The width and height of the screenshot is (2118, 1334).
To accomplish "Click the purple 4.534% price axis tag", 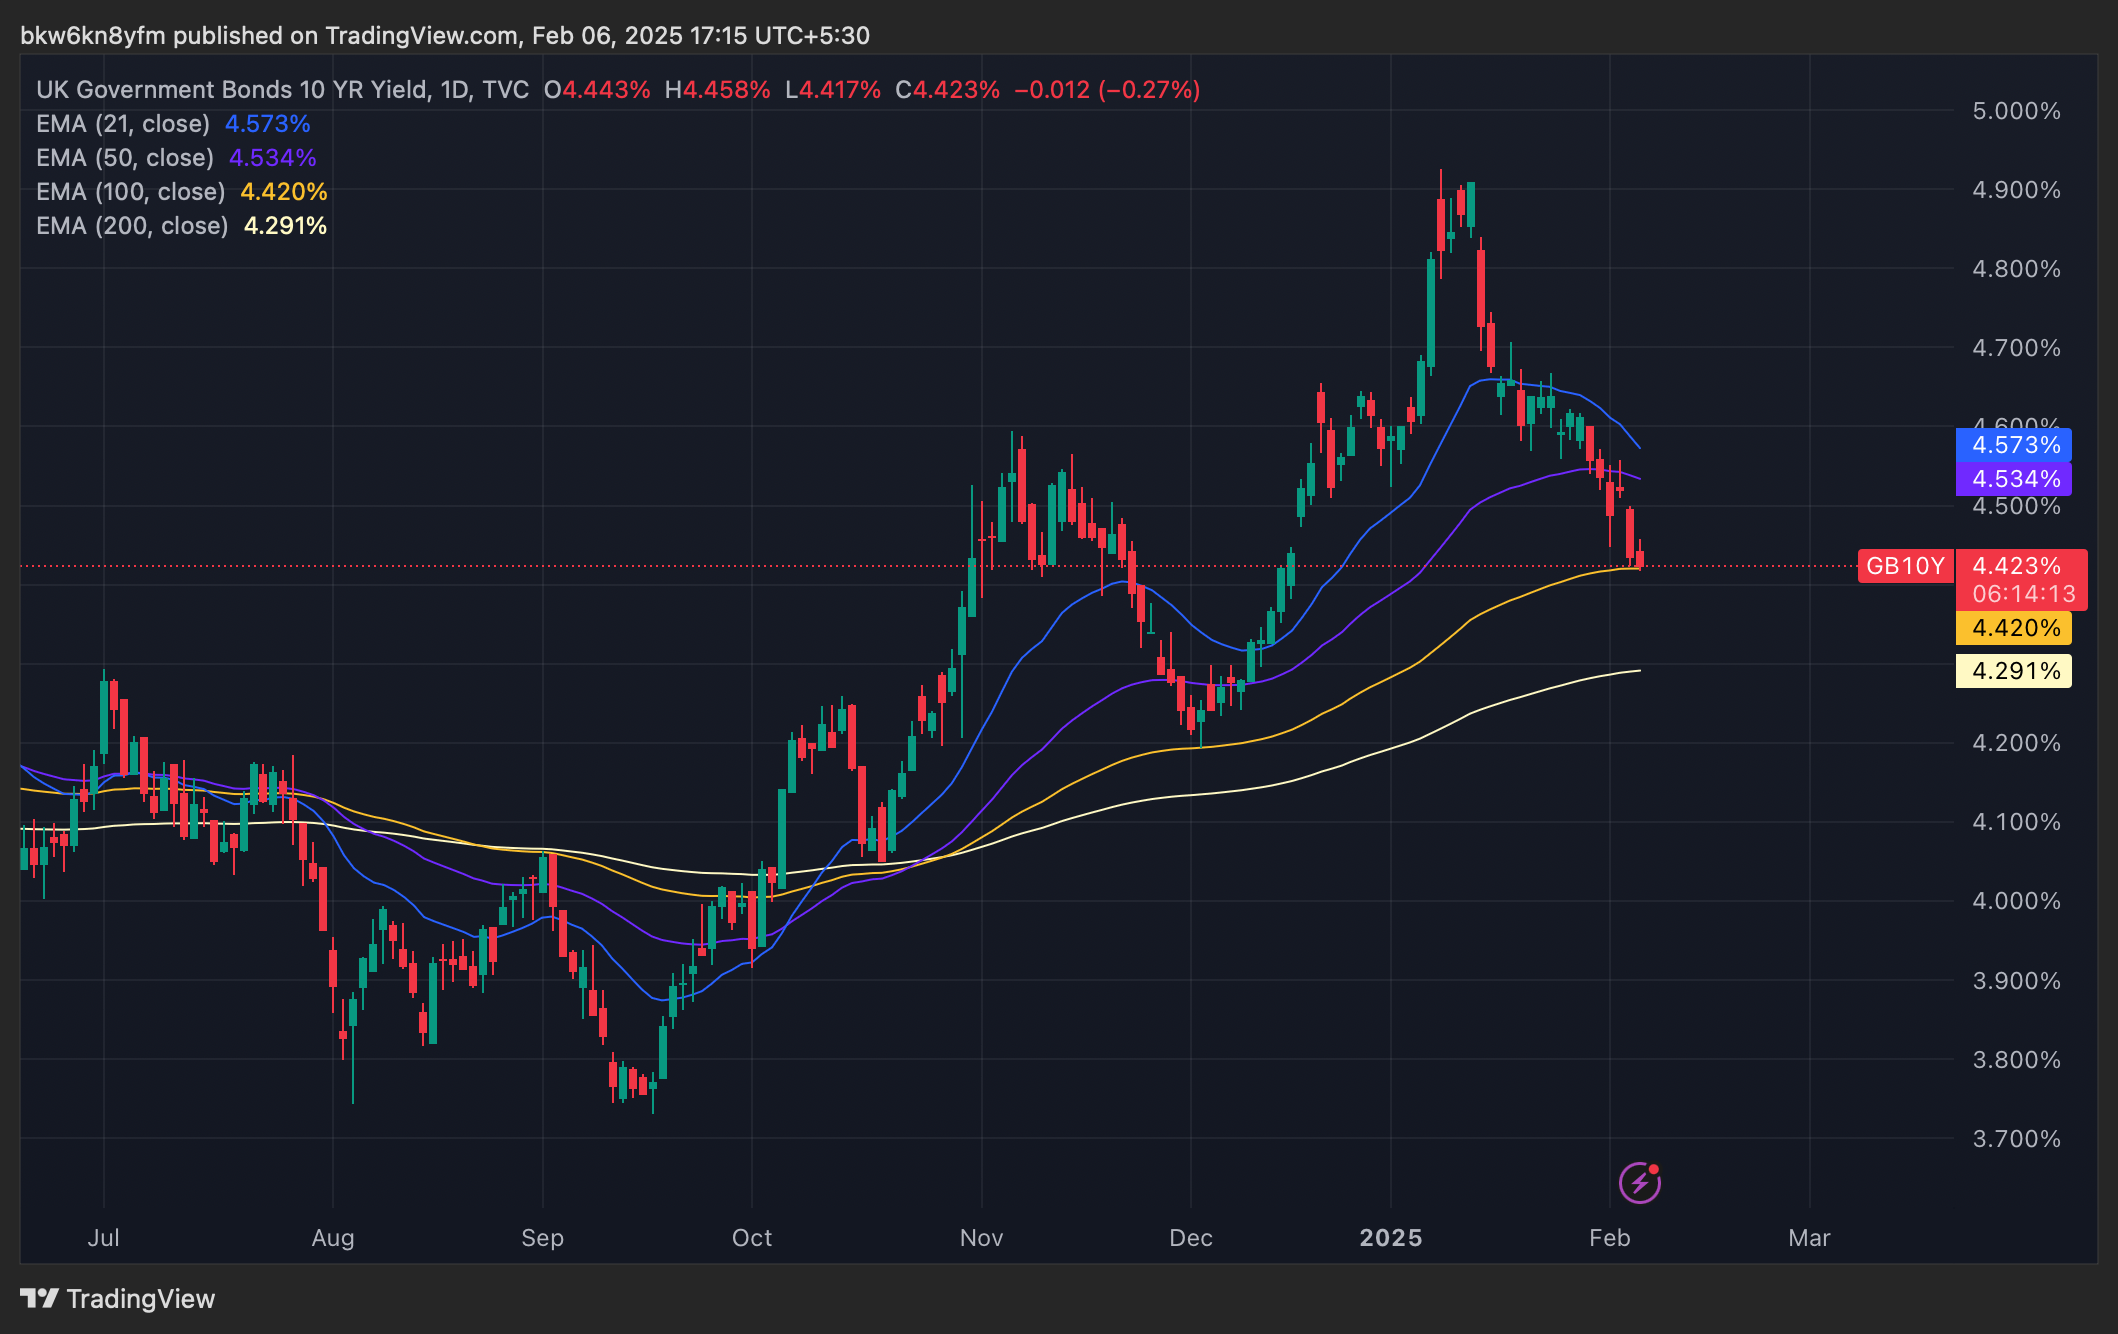I will 2014,479.
